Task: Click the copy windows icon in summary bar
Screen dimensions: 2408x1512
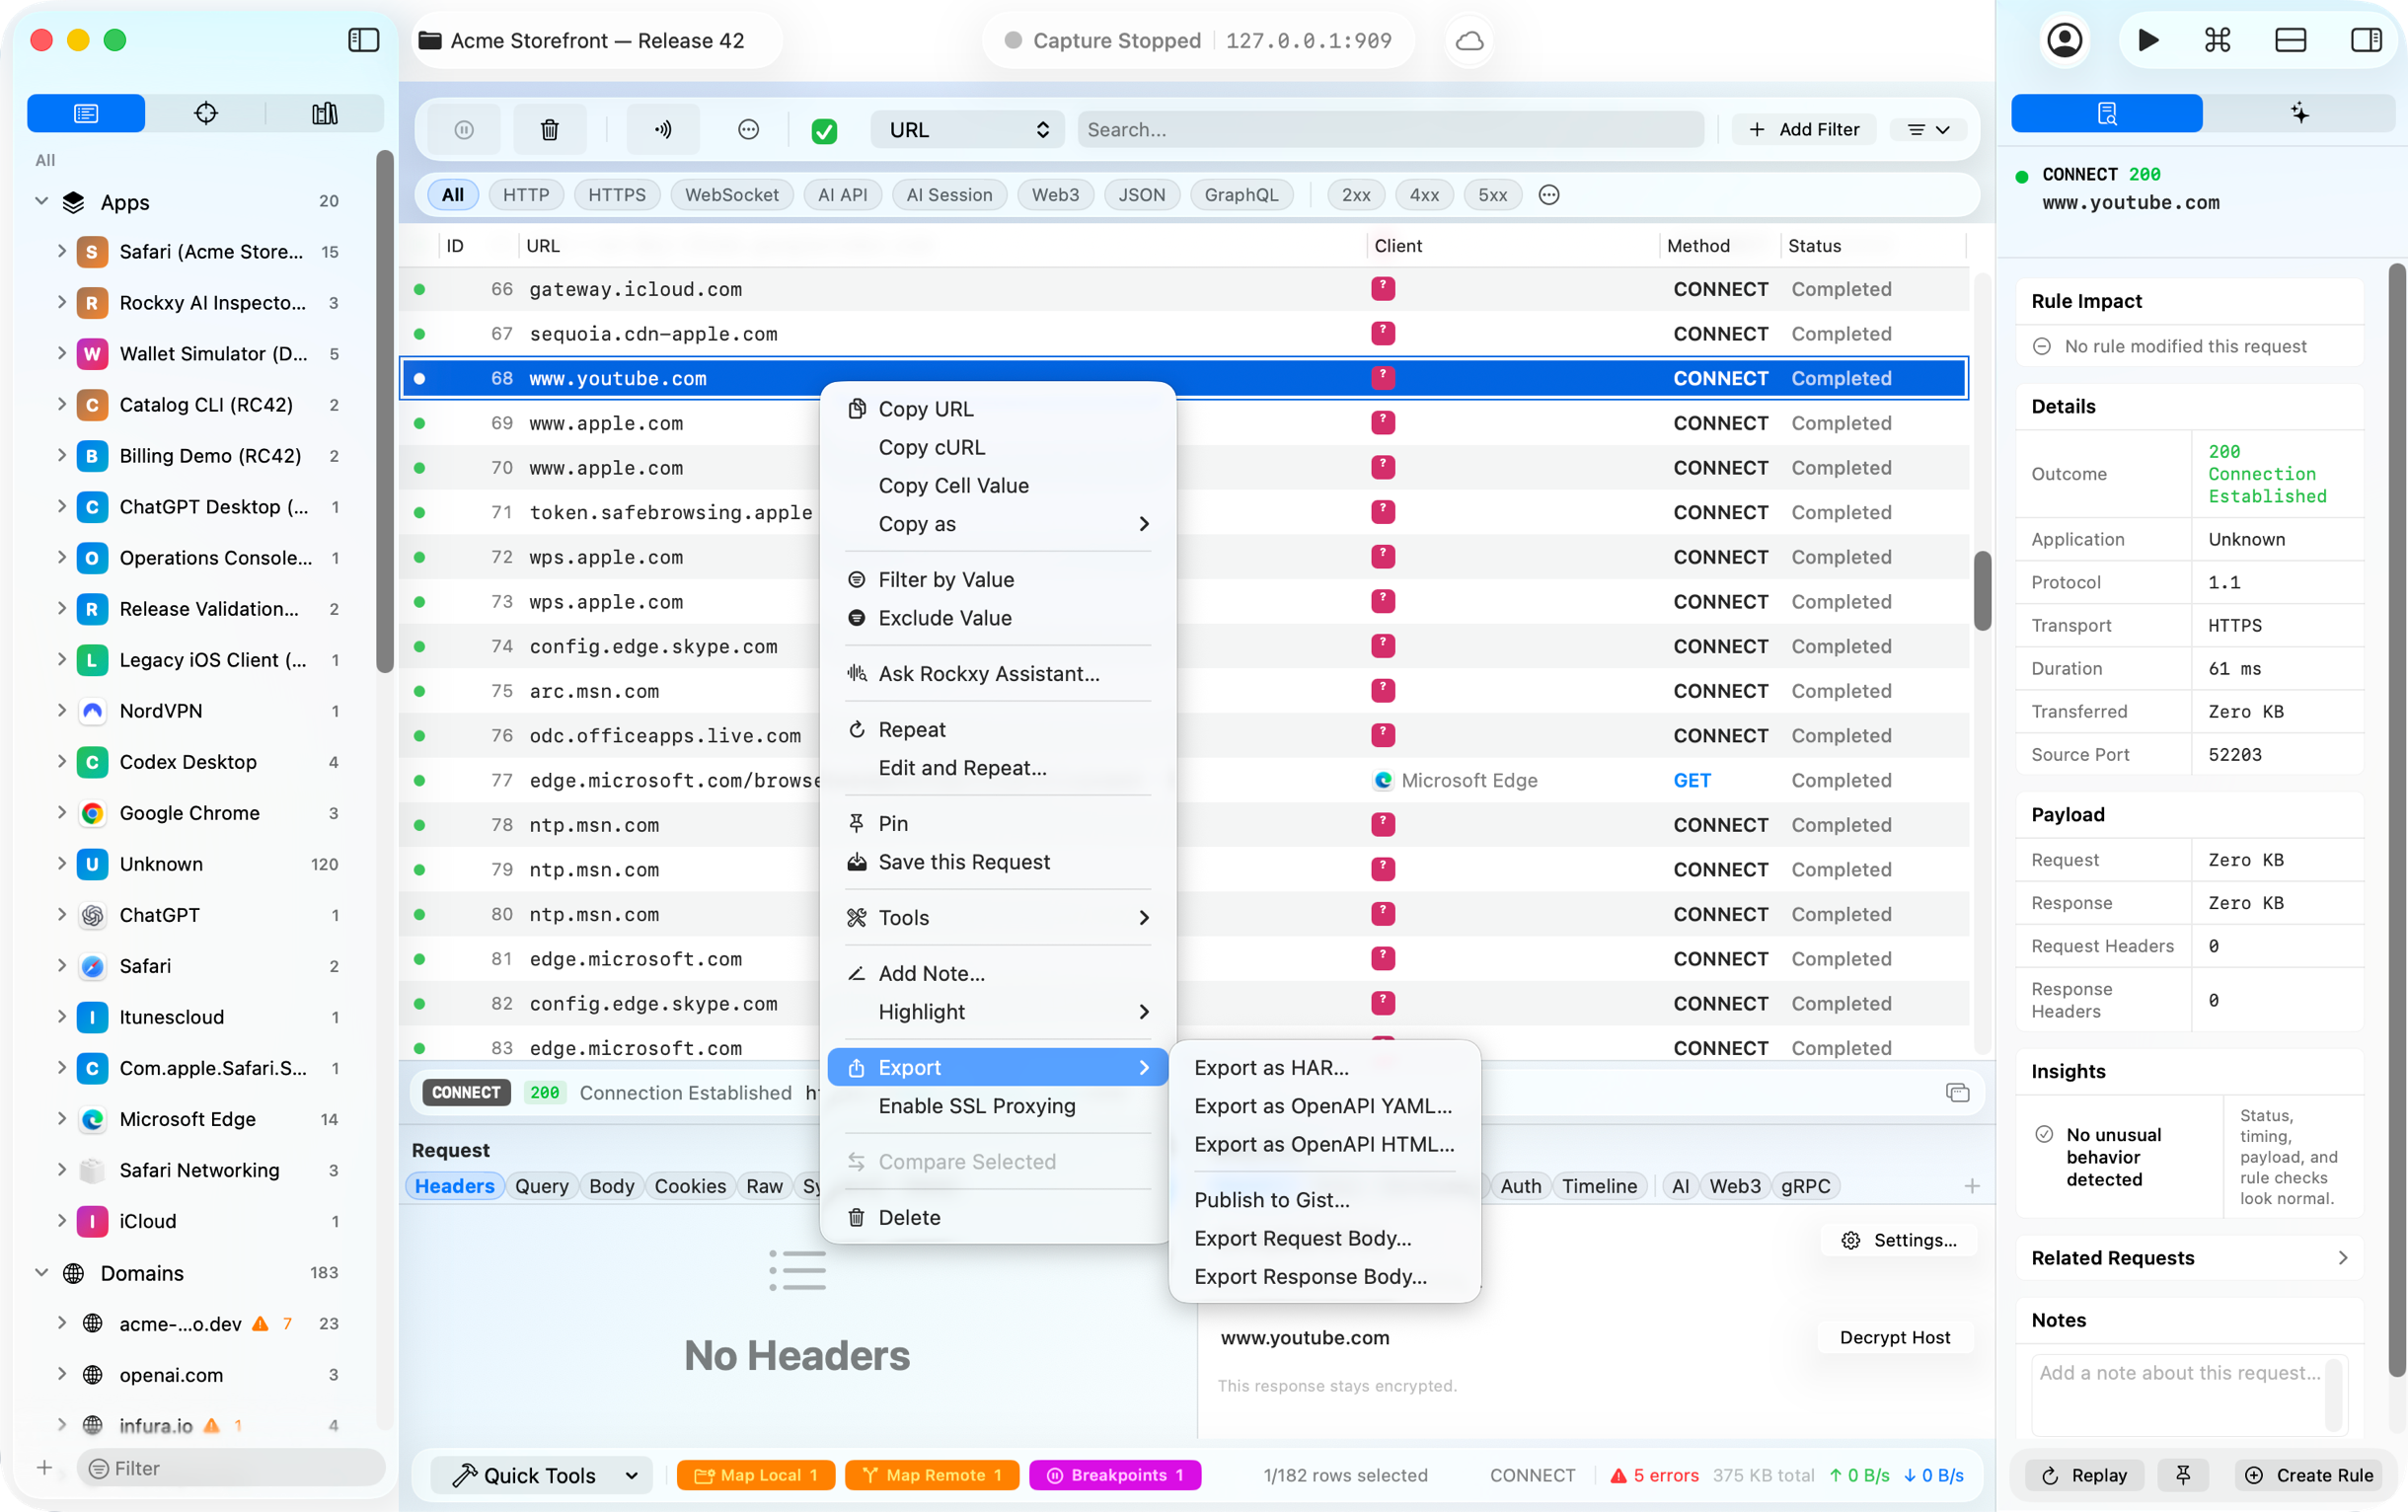Action: point(1957,1092)
